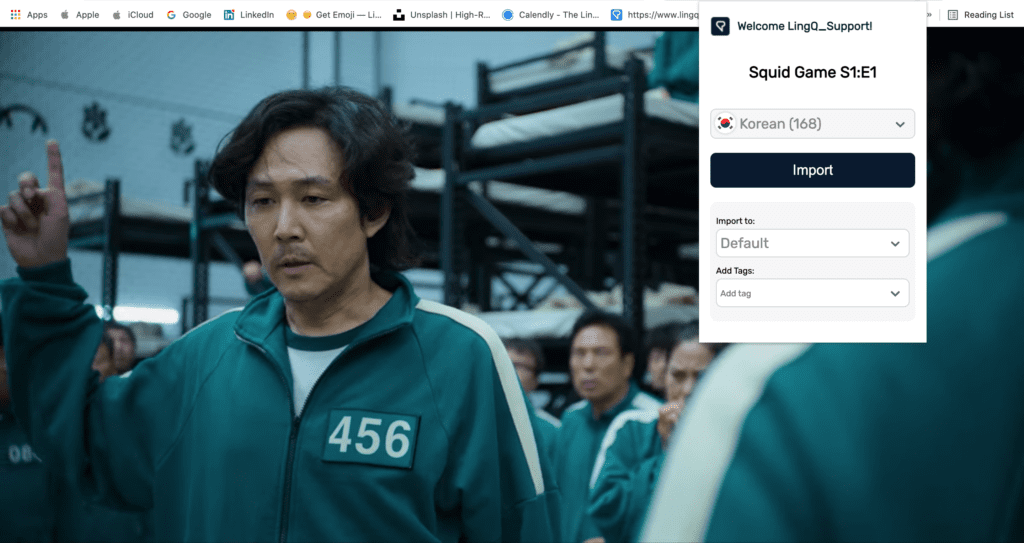Click the Squid Game video frame
This screenshot has width=1024, height=543.
(x=350, y=300)
